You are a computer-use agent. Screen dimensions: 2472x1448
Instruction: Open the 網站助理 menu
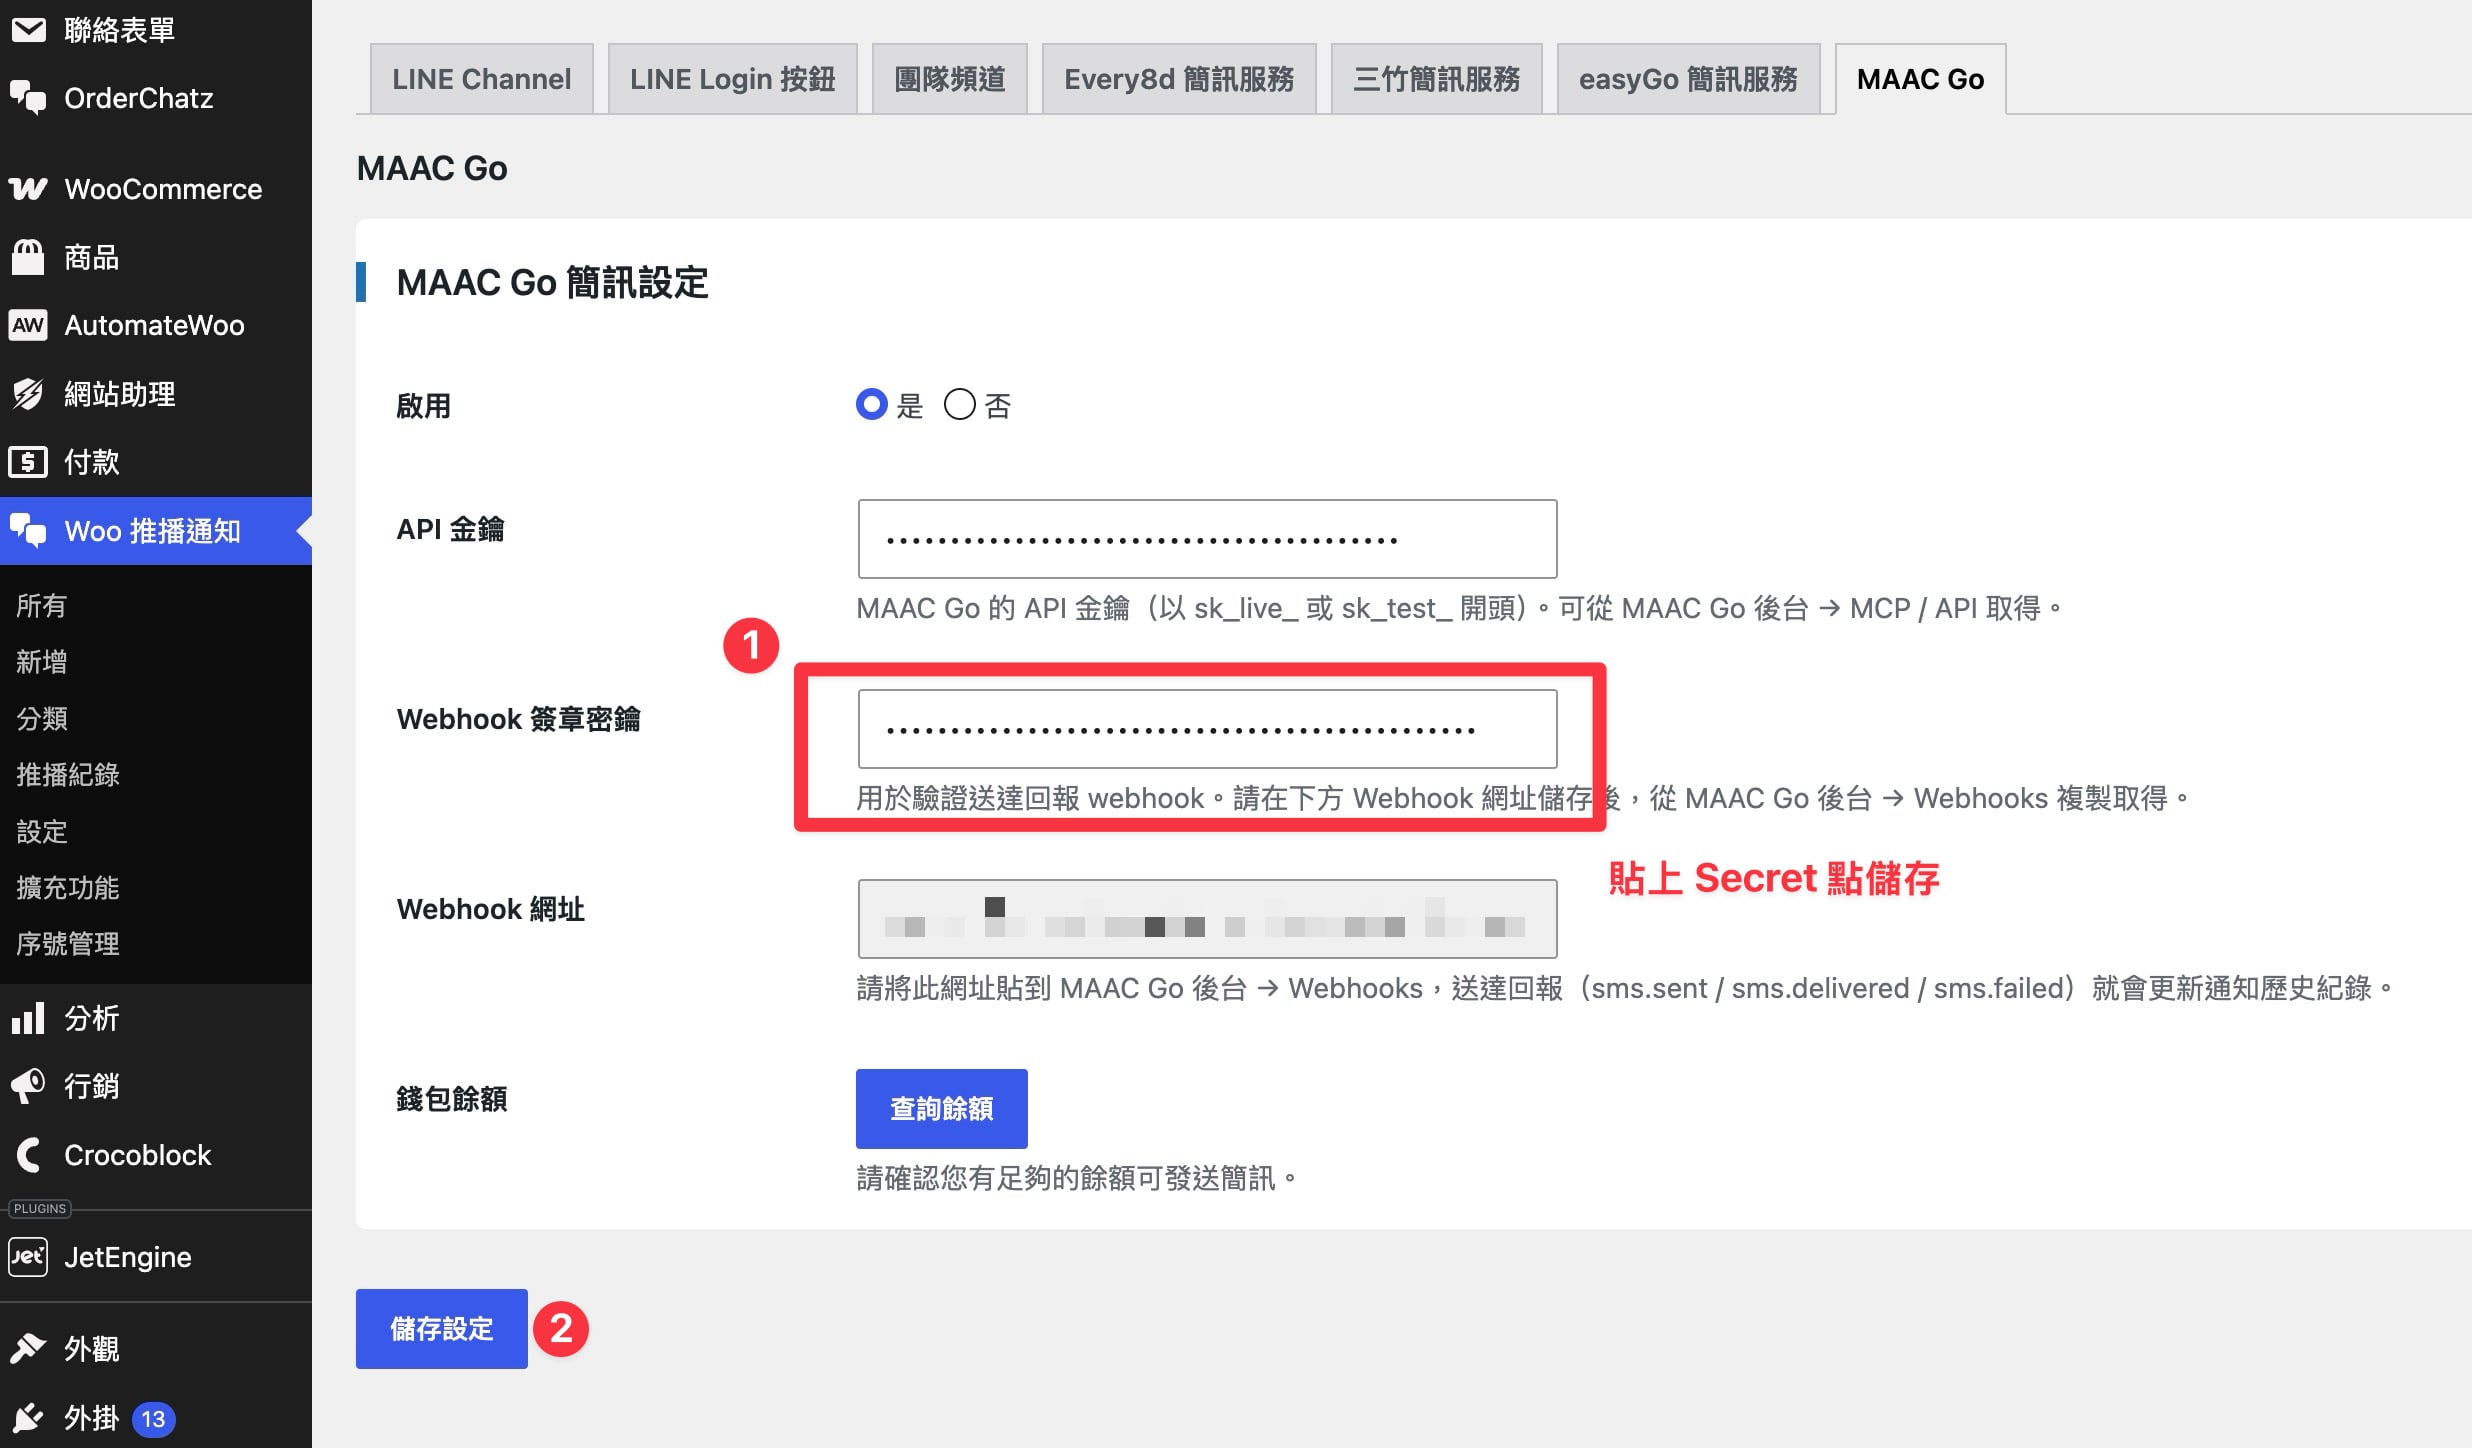pyautogui.click(x=156, y=394)
